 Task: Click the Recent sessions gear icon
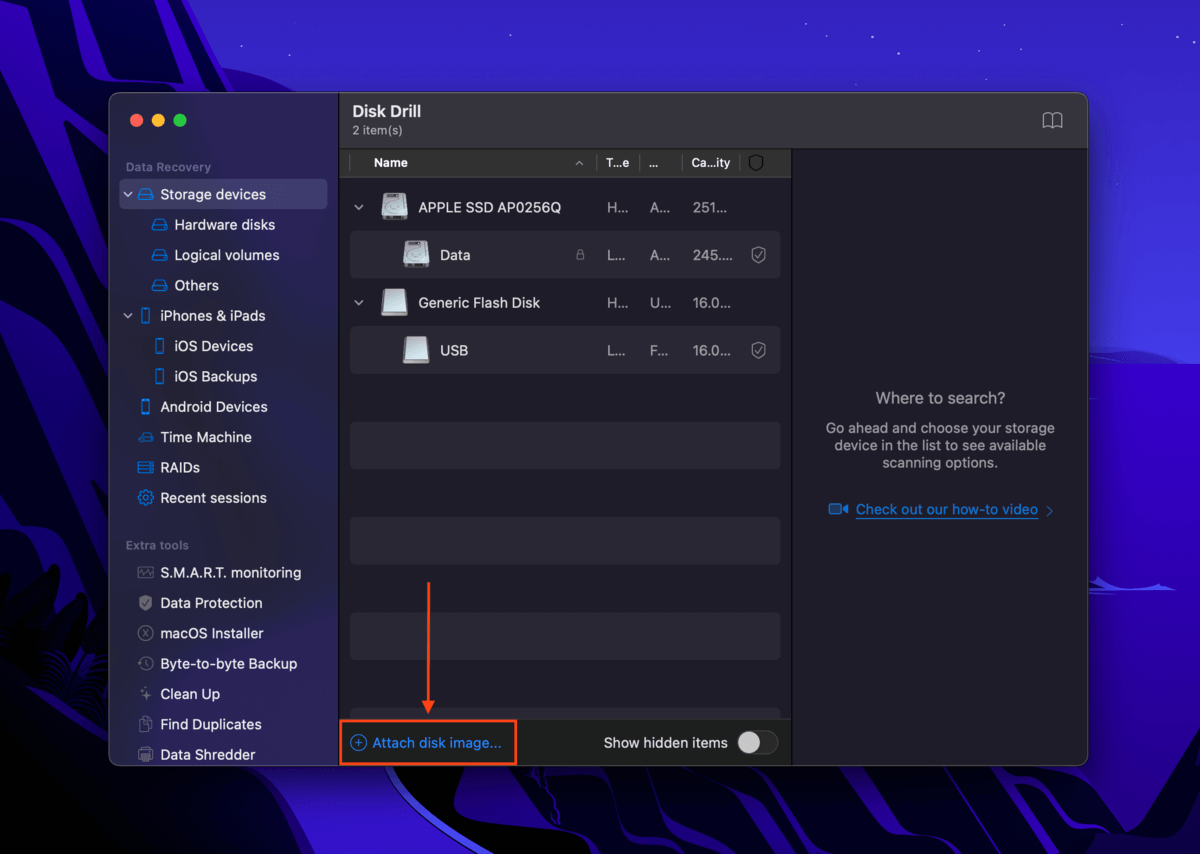click(x=145, y=498)
